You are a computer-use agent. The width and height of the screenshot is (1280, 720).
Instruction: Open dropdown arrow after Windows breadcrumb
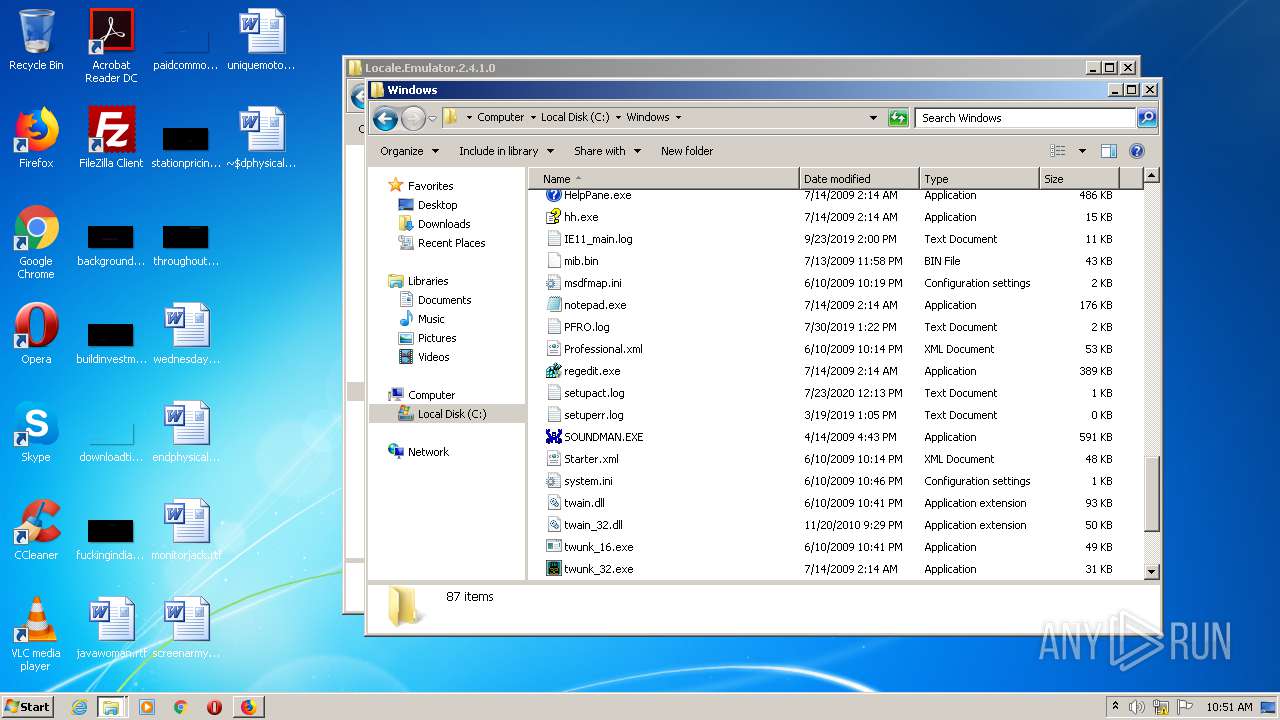[678, 117]
